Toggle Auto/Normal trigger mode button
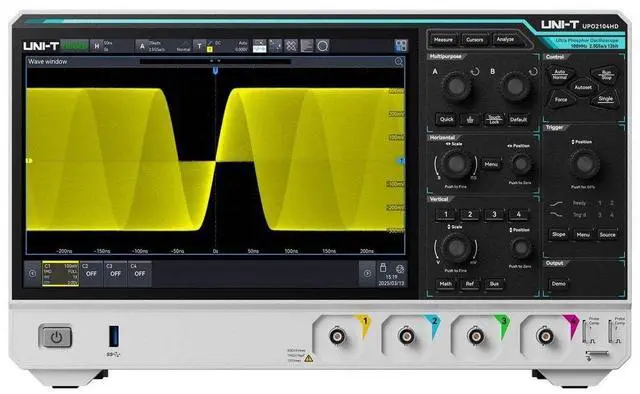Screen dimensions: 640x394 point(560,75)
